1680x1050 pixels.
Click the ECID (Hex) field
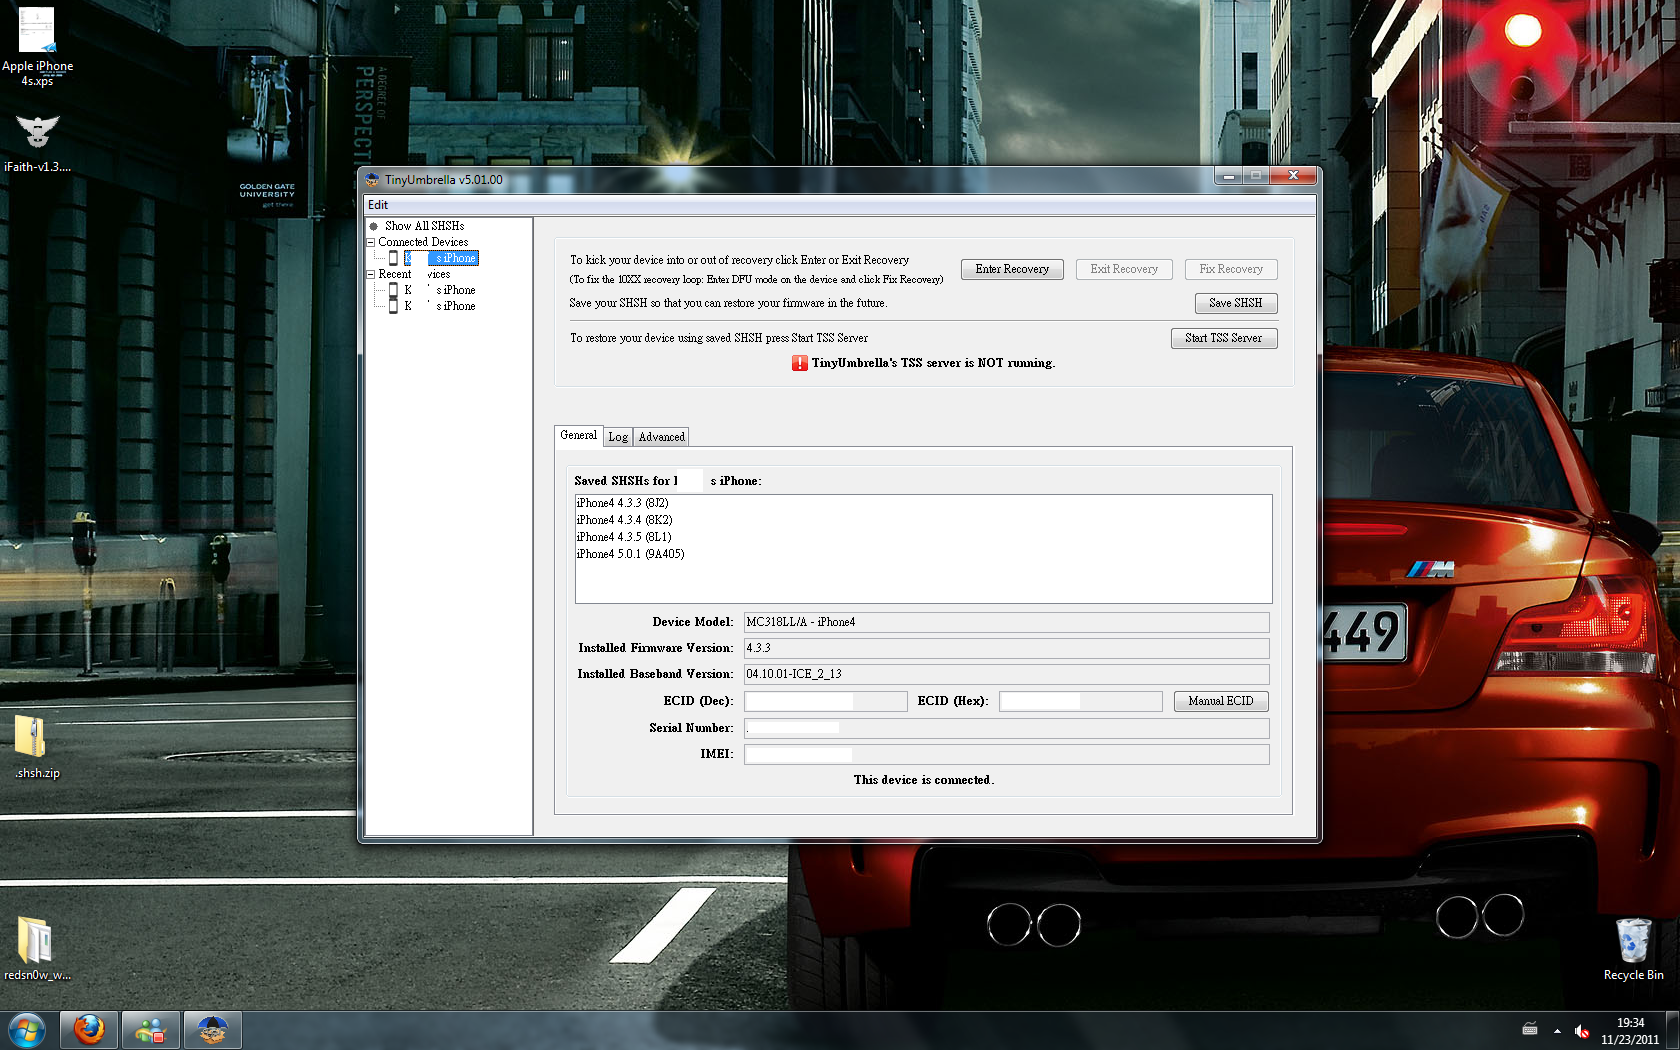pos(1081,701)
